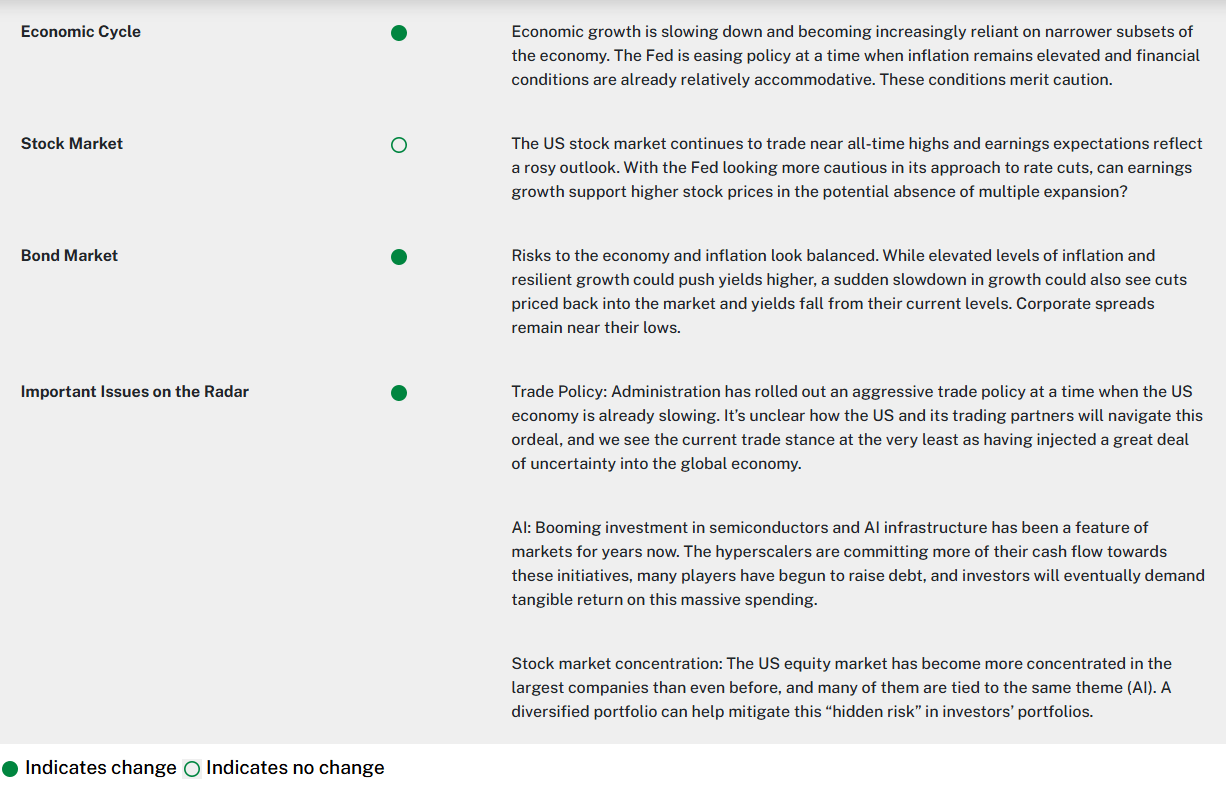Image resolution: width=1226 pixels, height=805 pixels.
Task: Click the paragraph about slowing economic growth
Action: click(x=855, y=56)
